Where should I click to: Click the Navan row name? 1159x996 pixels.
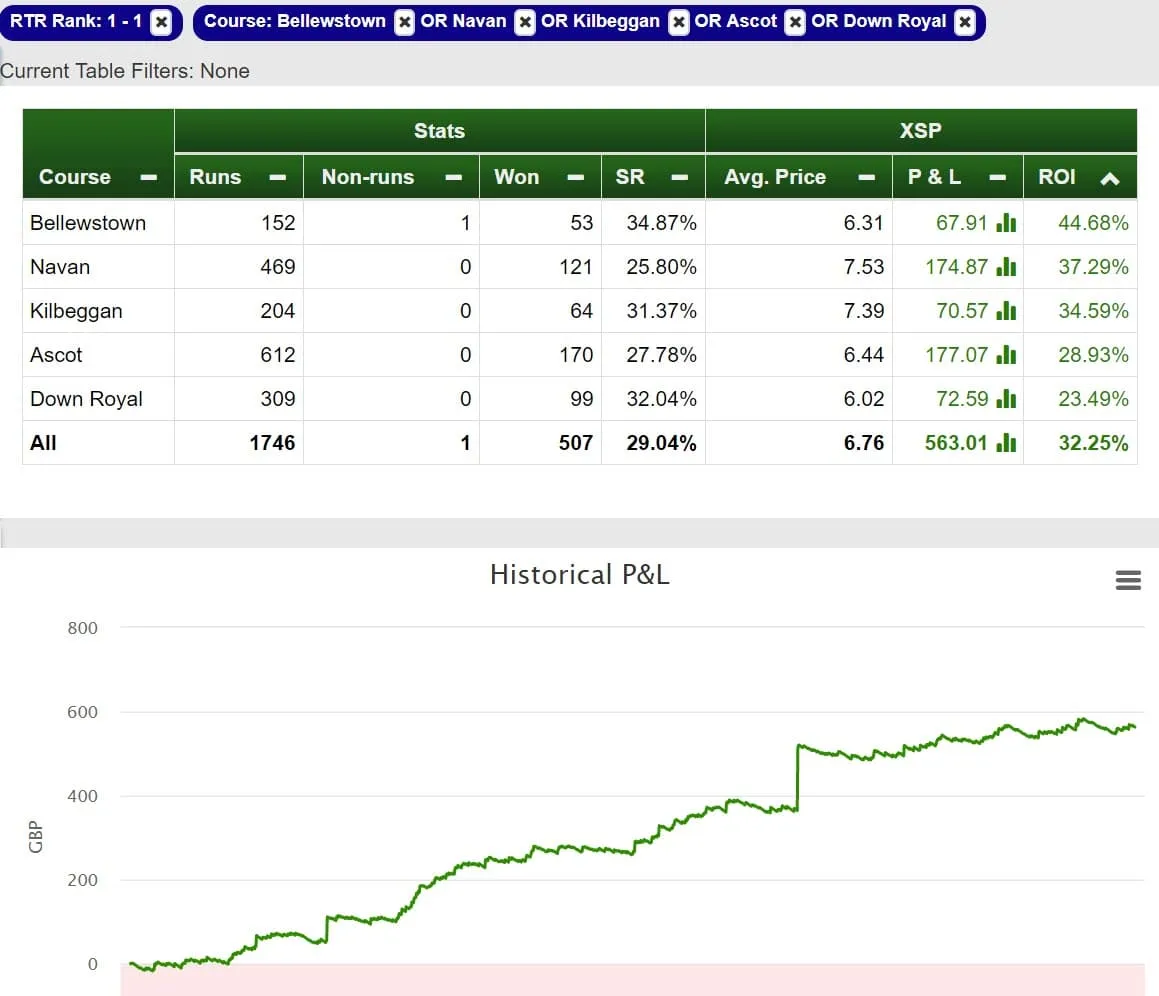click(60, 266)
